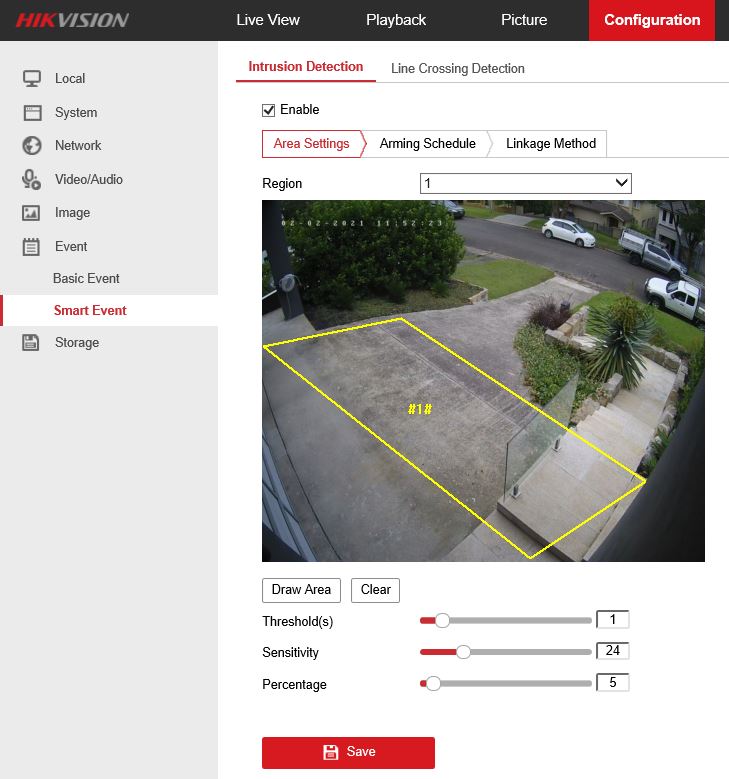Screen dimensions: 729x779
Task: Click the Hikvision logo
Action: [71, 20]
